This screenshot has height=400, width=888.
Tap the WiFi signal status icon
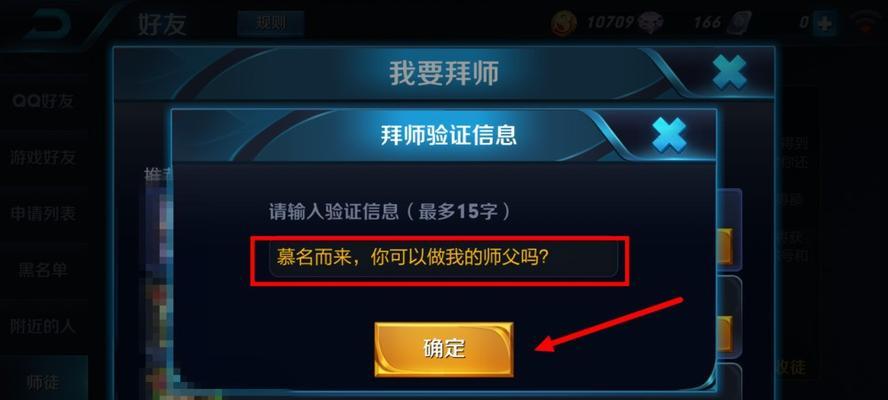coord(867,24)
